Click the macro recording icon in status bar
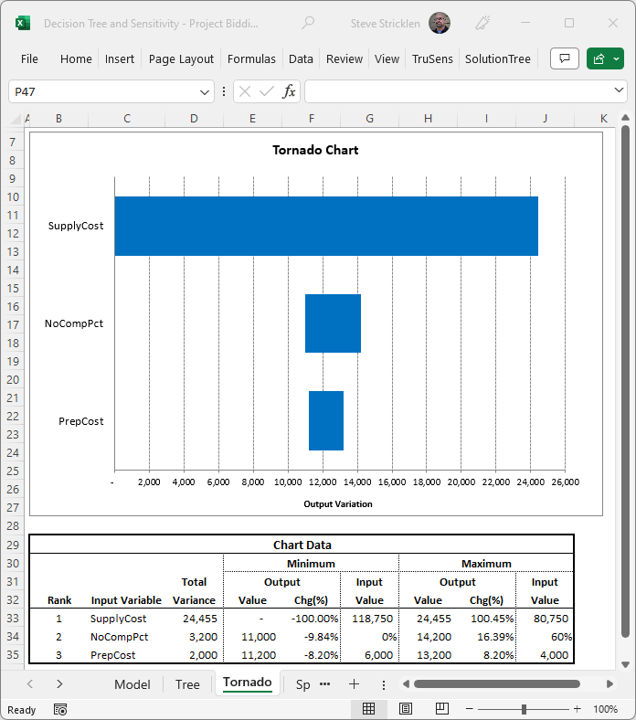The image size is (636, 720). pyautogui.click(x=61, y=709)
